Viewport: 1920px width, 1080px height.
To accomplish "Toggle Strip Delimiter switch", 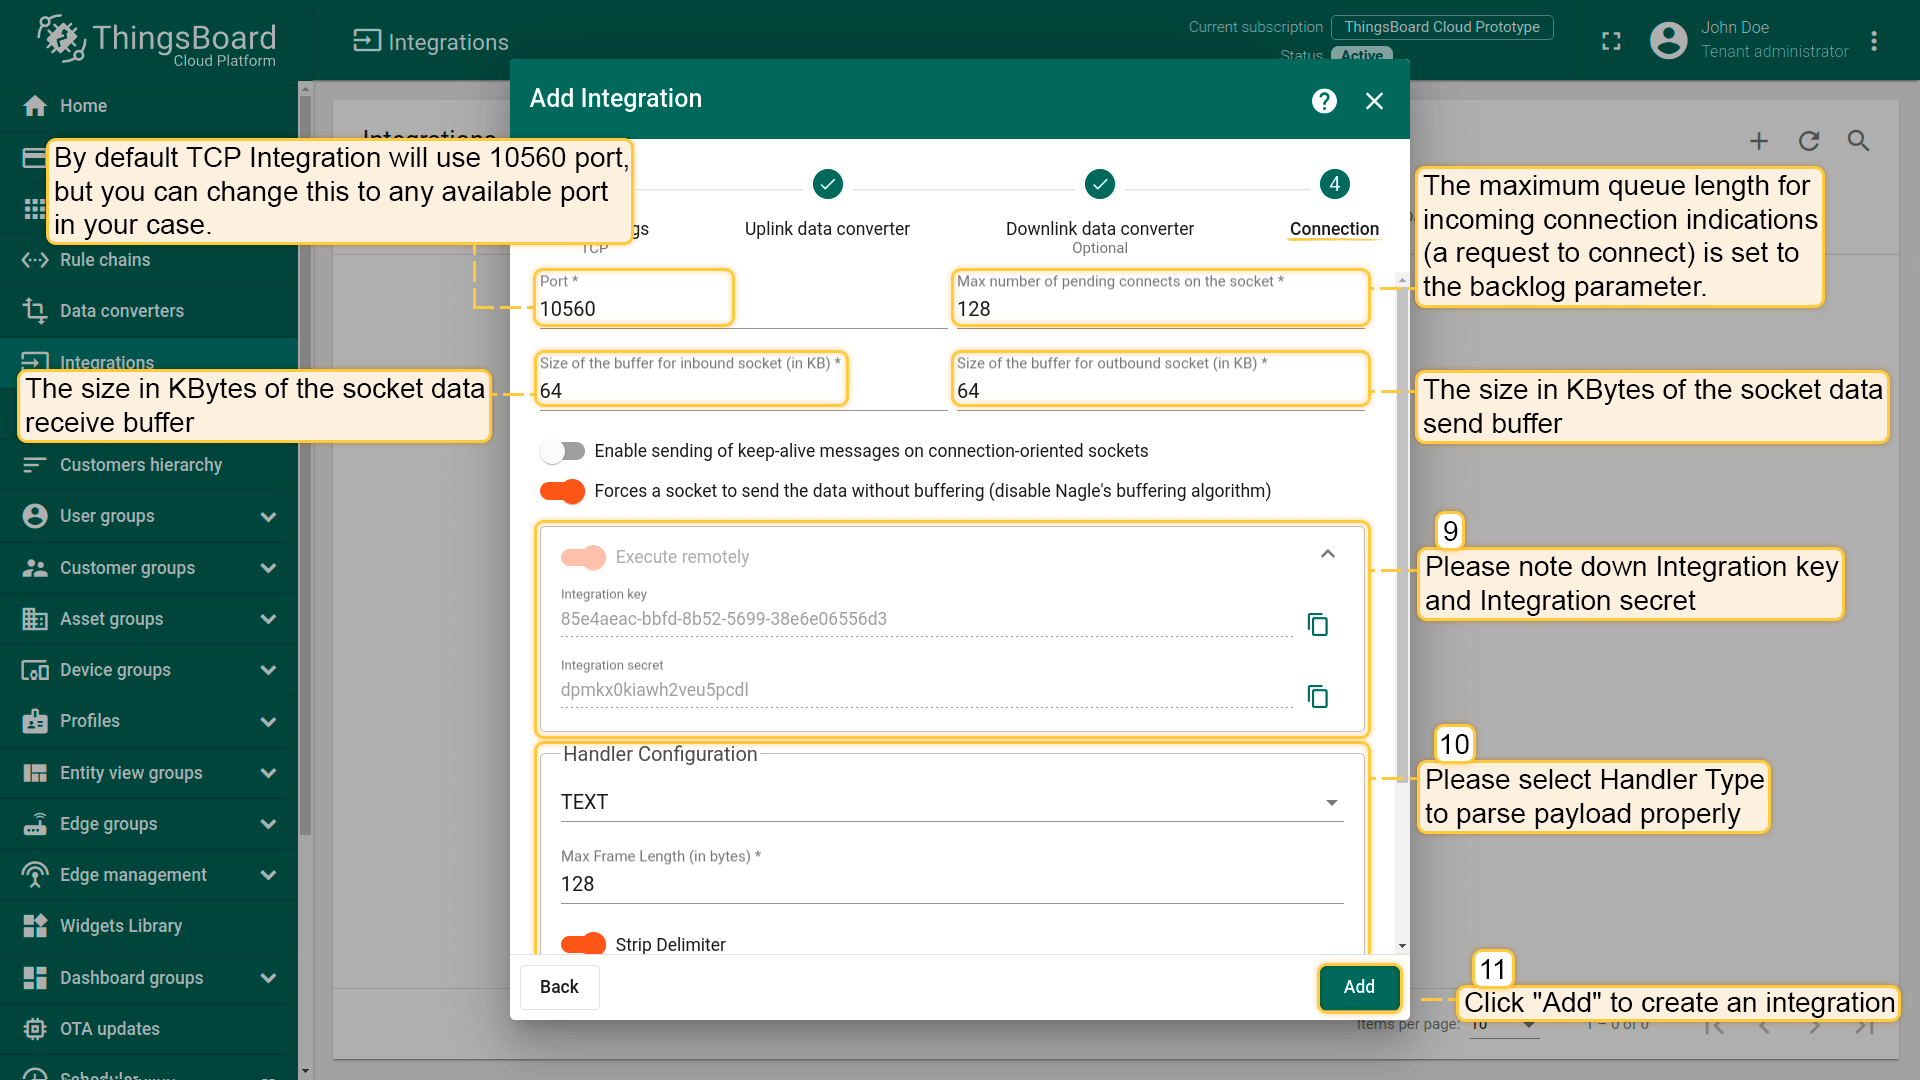I will click(x=583, y=944).
